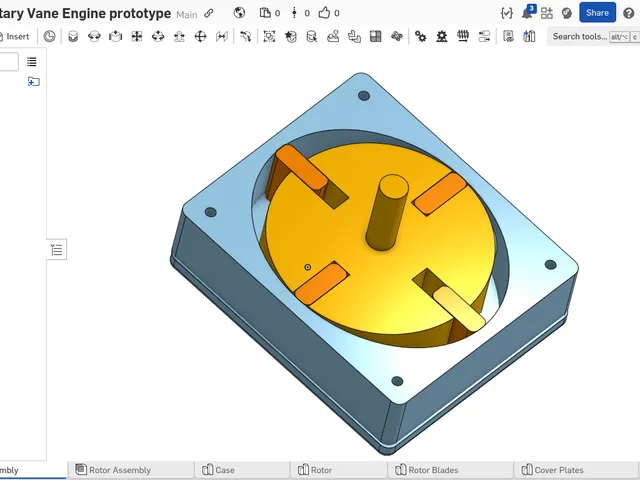Click the icon right of cylinder-with-cursor tool
Screen dimensions: 640x480
[x=333, y=36]
